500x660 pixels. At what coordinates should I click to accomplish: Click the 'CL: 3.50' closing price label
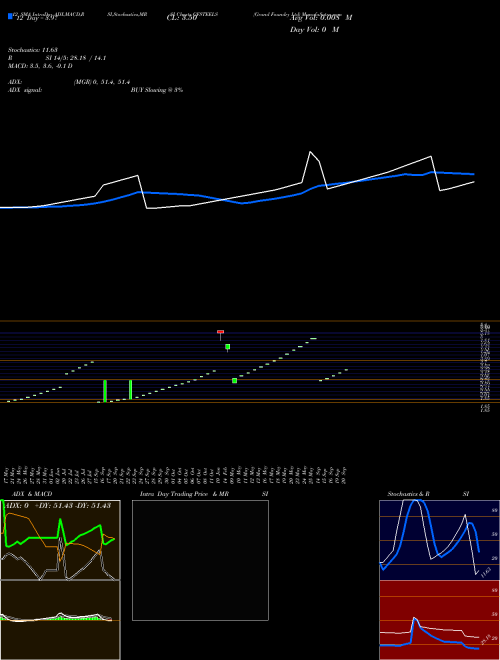coord(182,18)
